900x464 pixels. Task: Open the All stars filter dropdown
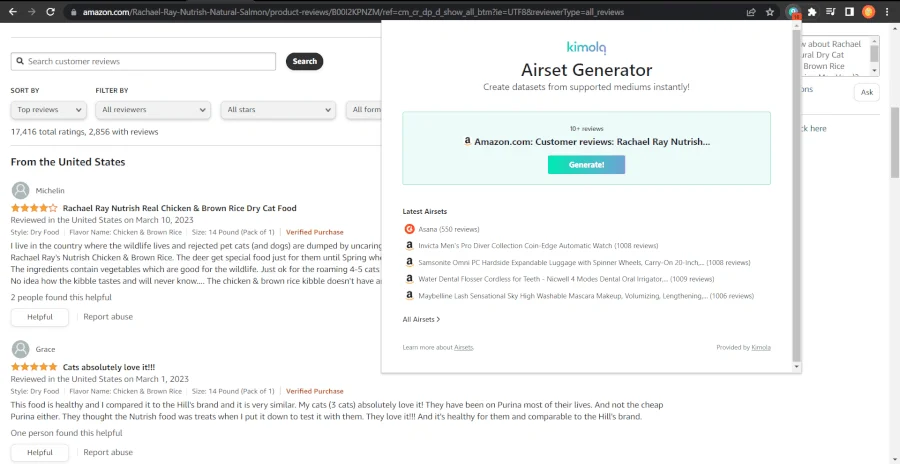click(278, 110)
